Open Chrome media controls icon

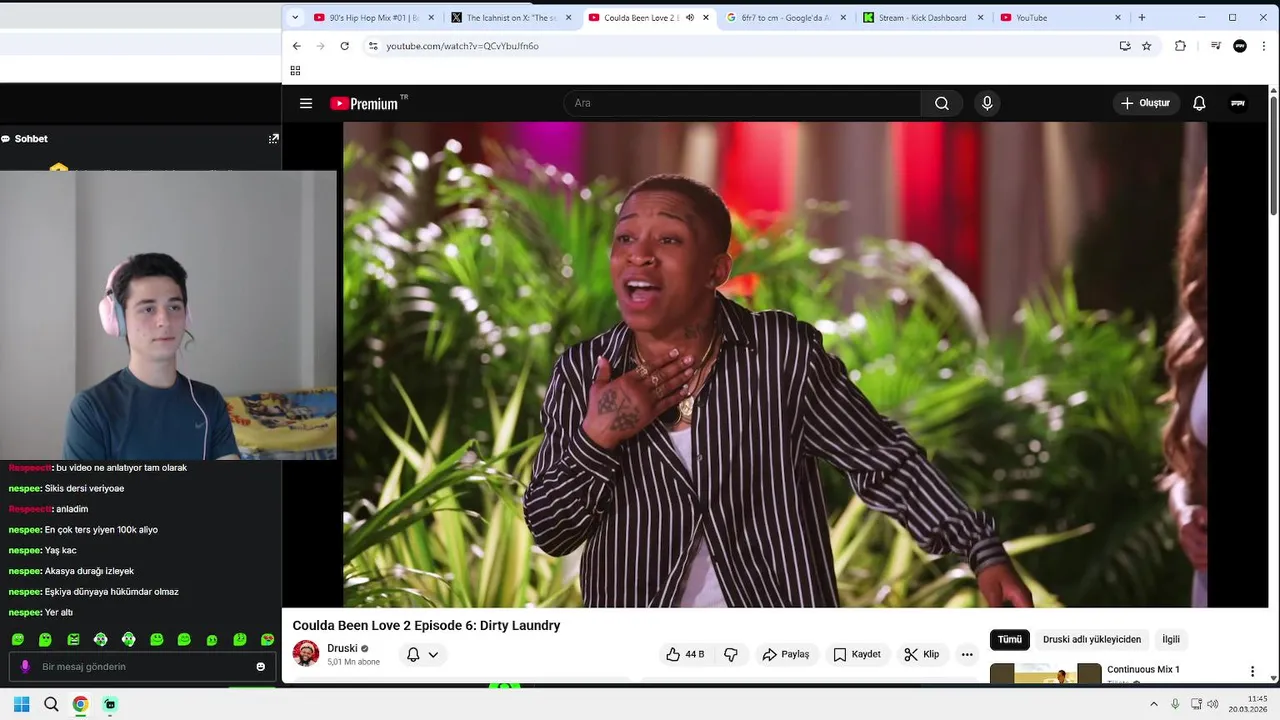[x=1216, y=46]
